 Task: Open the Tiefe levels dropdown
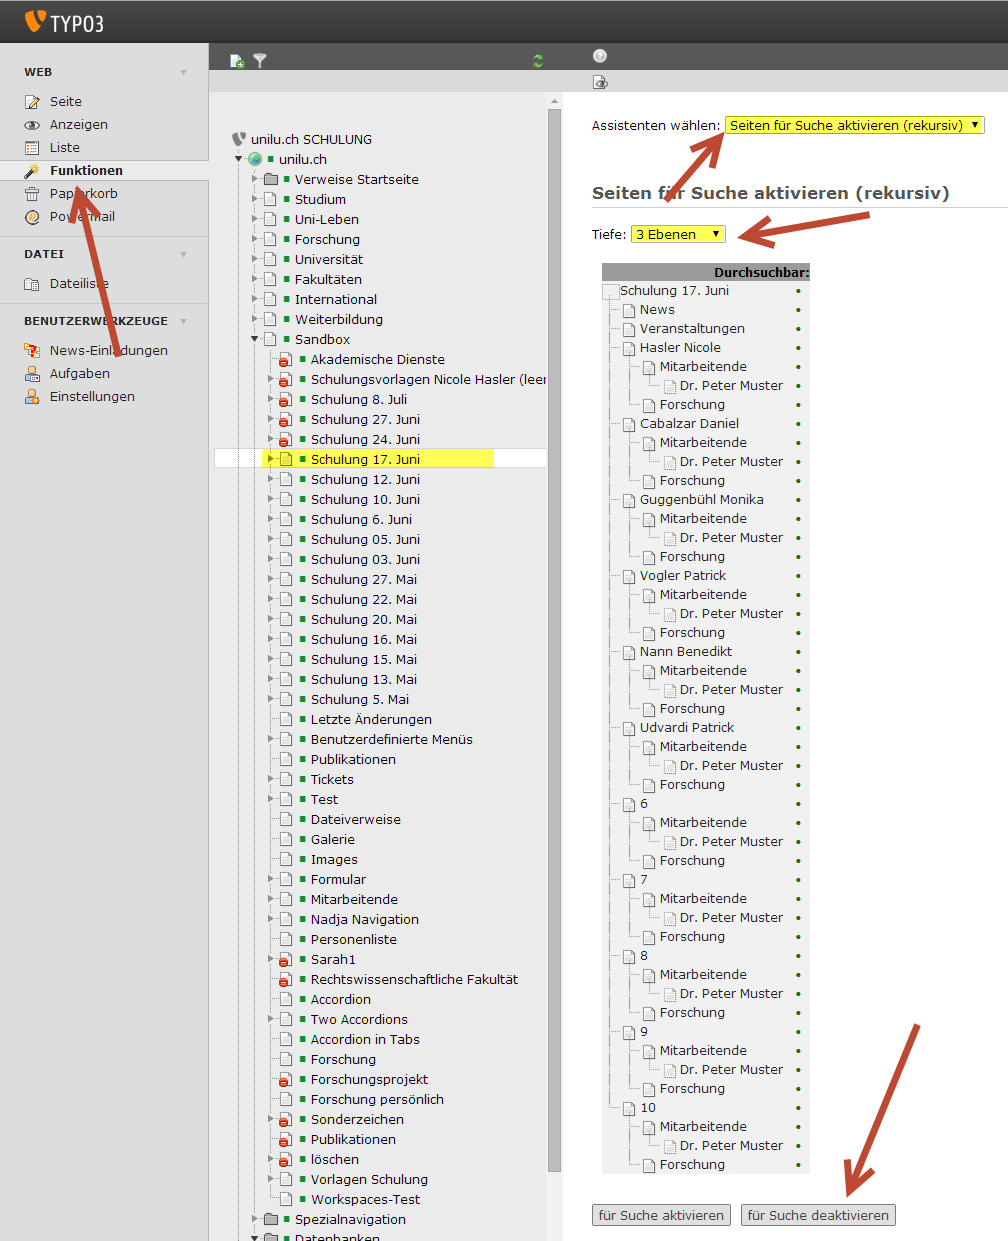678,234
